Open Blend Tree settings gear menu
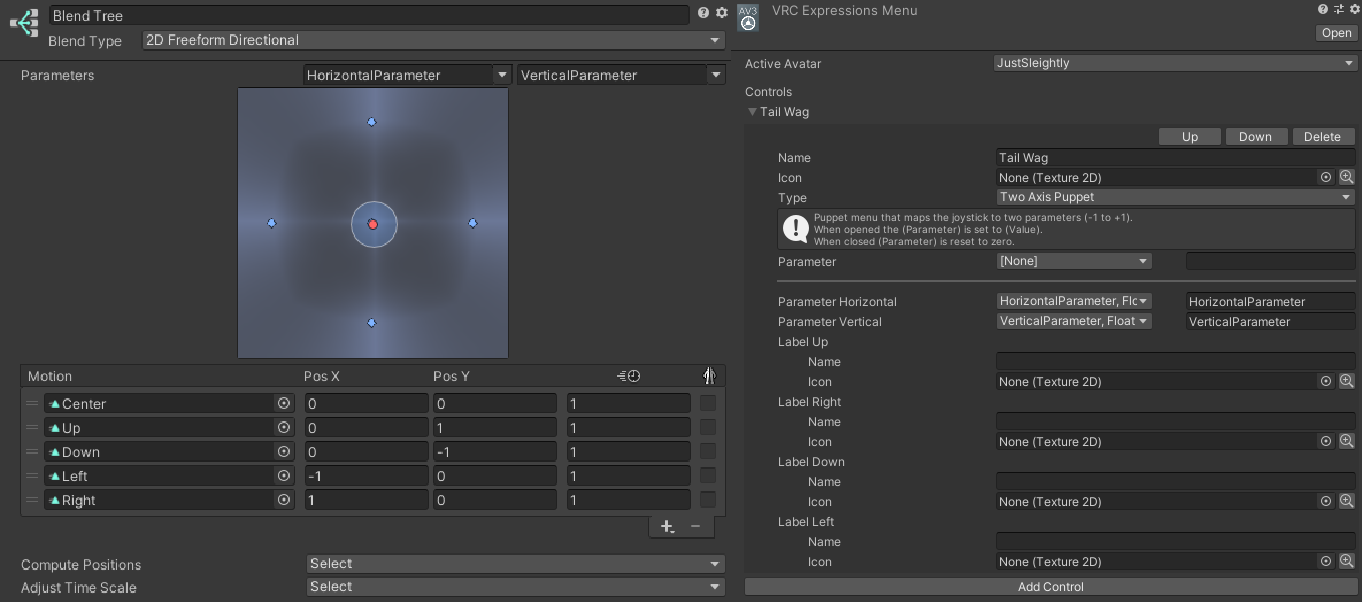Image resolution: width=1362 pixels, height=602 pixels. tap(721, 13)
